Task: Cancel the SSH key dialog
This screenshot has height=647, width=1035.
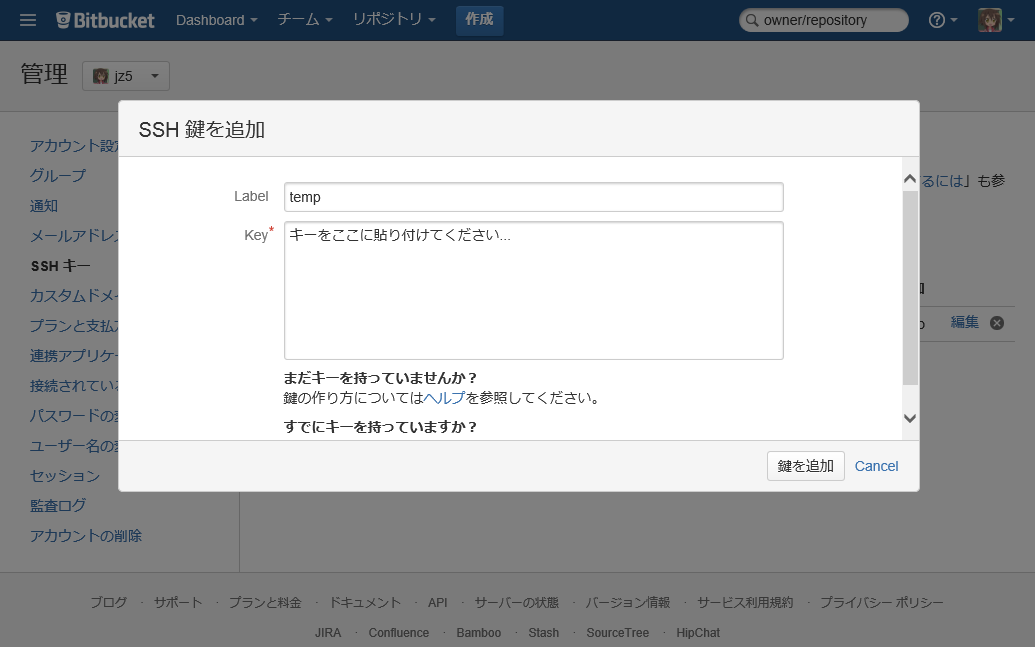Action: (x=876, y=466)
